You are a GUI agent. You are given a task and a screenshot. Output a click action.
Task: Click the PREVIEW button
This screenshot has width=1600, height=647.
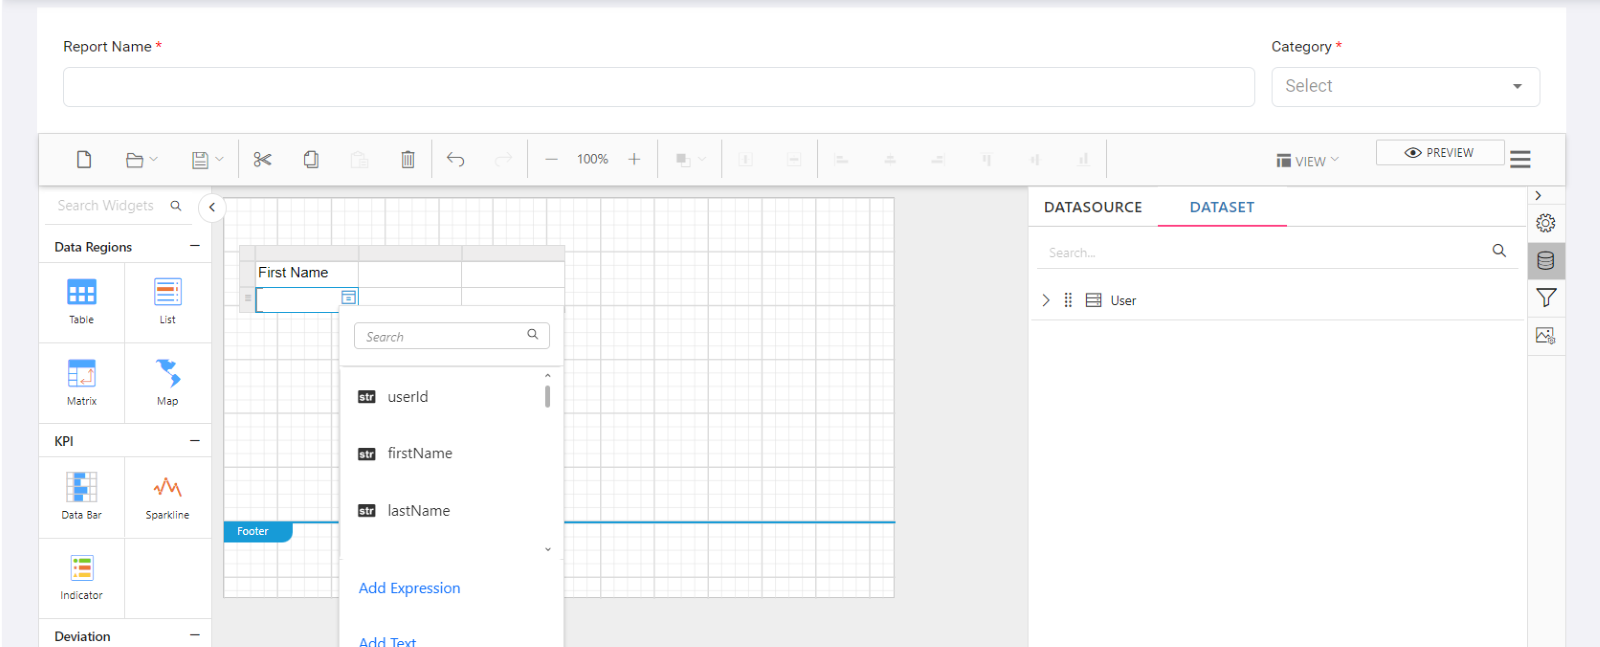coord(1439,153)
